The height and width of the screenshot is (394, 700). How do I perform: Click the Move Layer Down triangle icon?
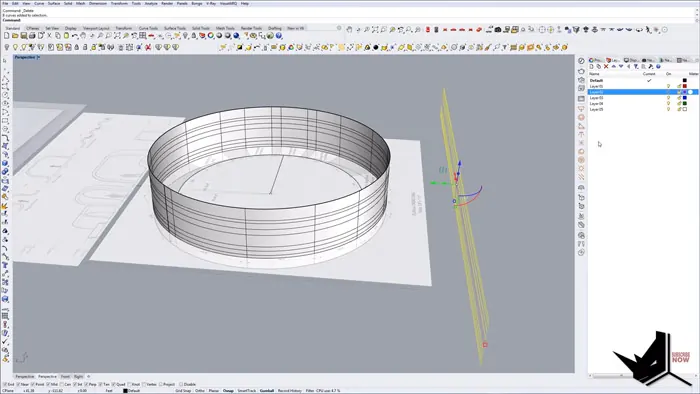coord(621,66)
